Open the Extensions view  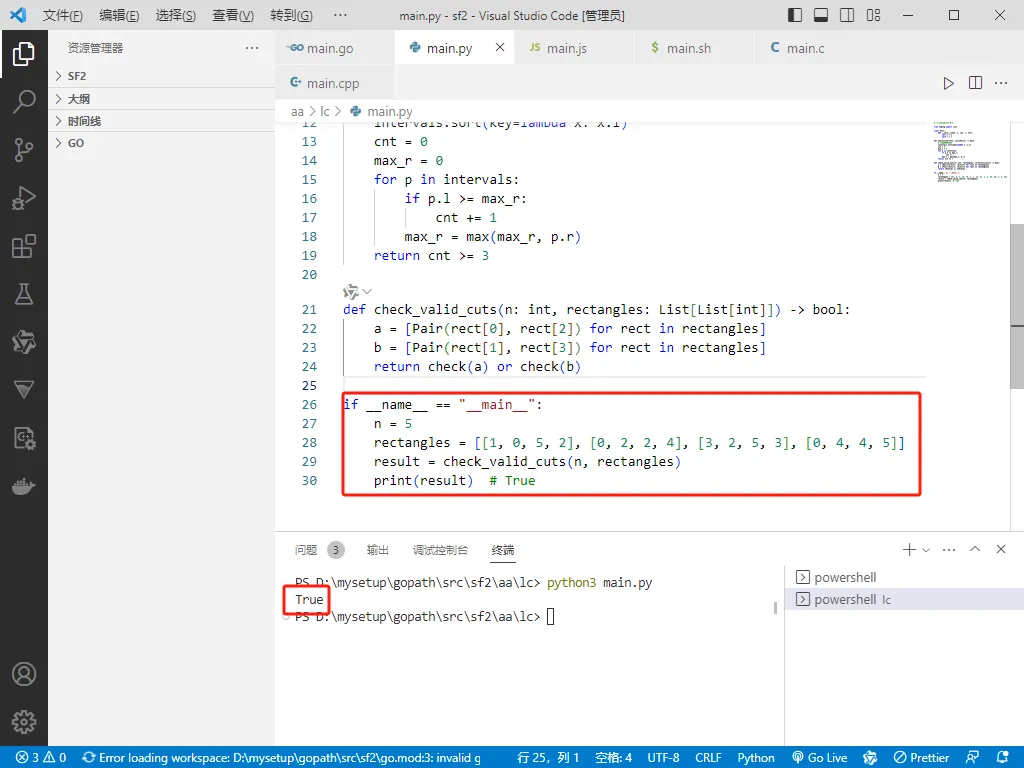pyautogui.click(x=24, y=246)
